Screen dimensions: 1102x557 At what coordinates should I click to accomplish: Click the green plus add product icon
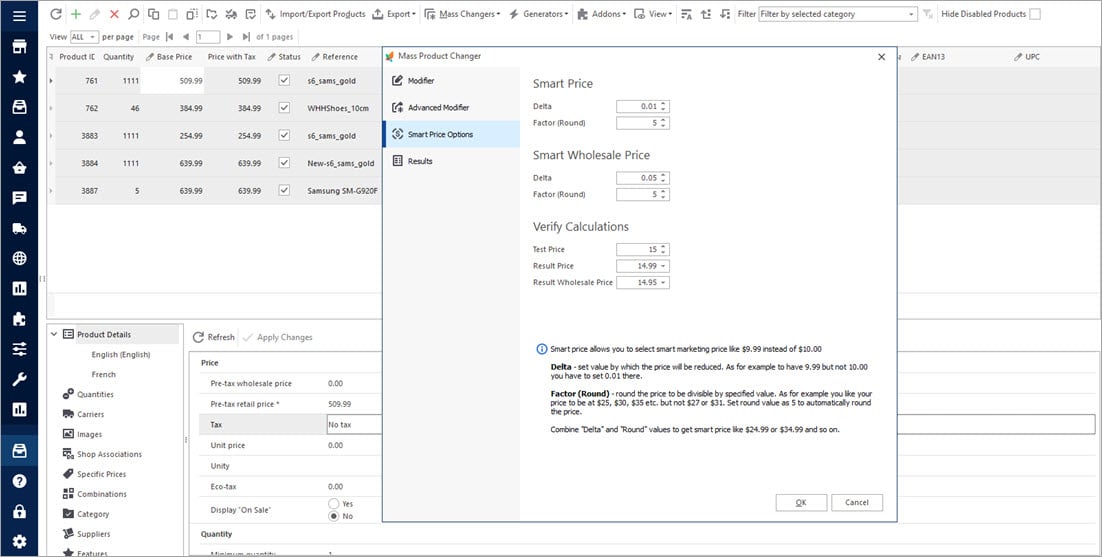pyautogui.click(x=76, y=14)
